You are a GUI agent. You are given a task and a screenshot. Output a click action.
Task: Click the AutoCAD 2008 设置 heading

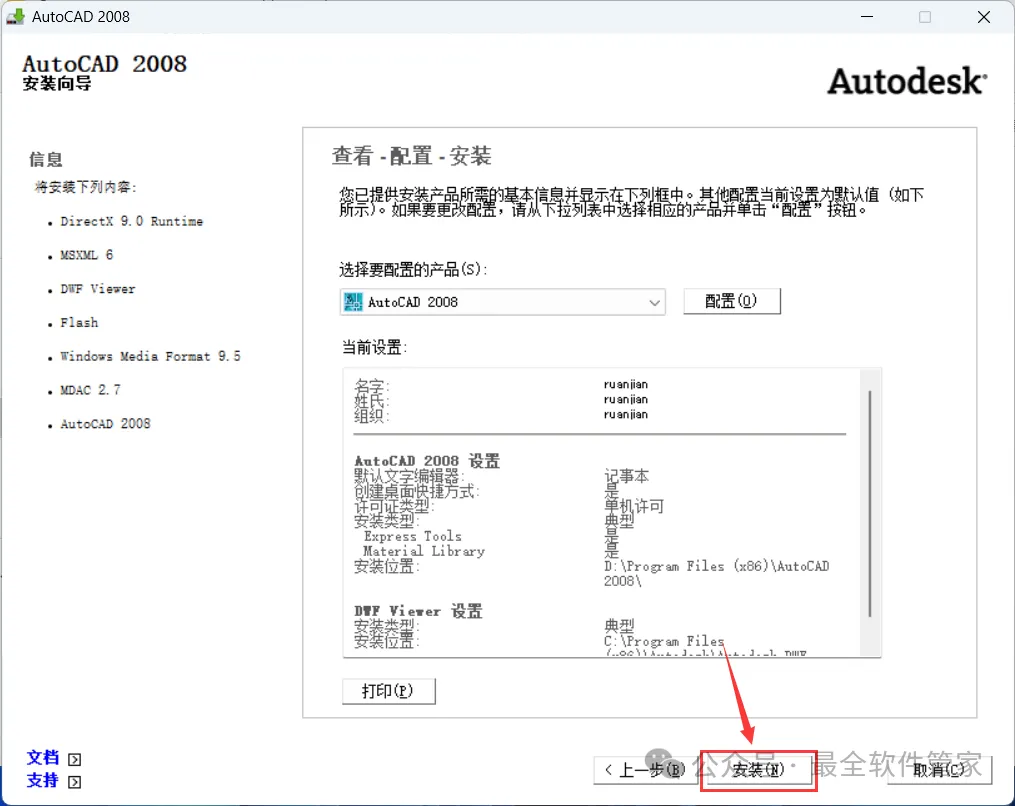[x=427, y=461]
